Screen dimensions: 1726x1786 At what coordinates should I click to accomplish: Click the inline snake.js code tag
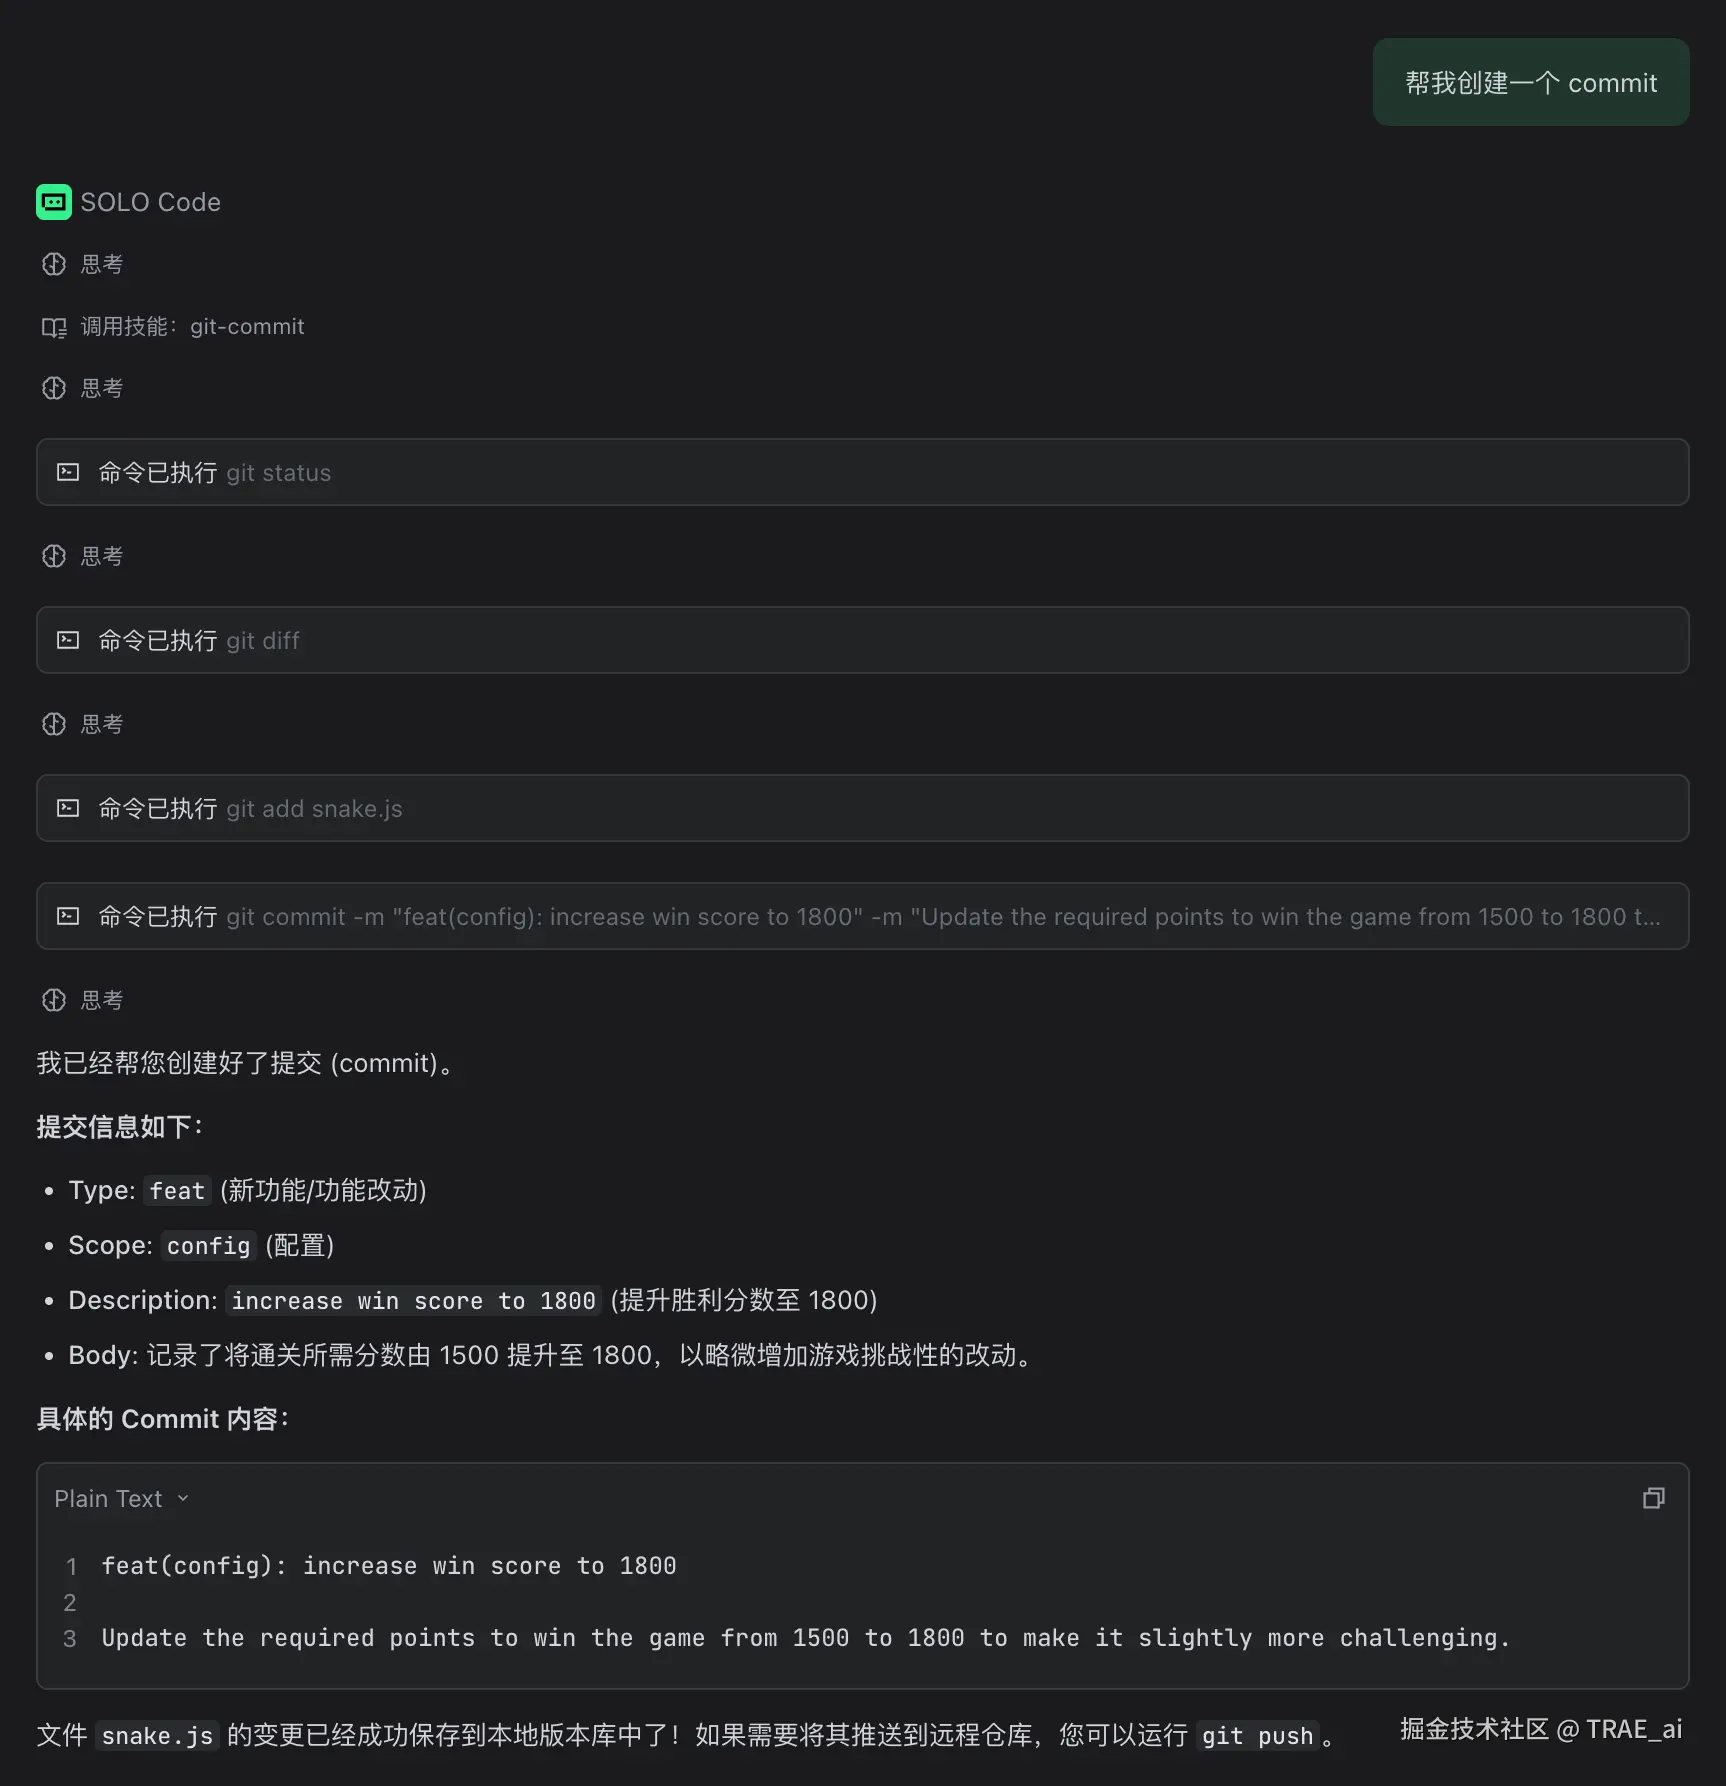(157, 1736)
